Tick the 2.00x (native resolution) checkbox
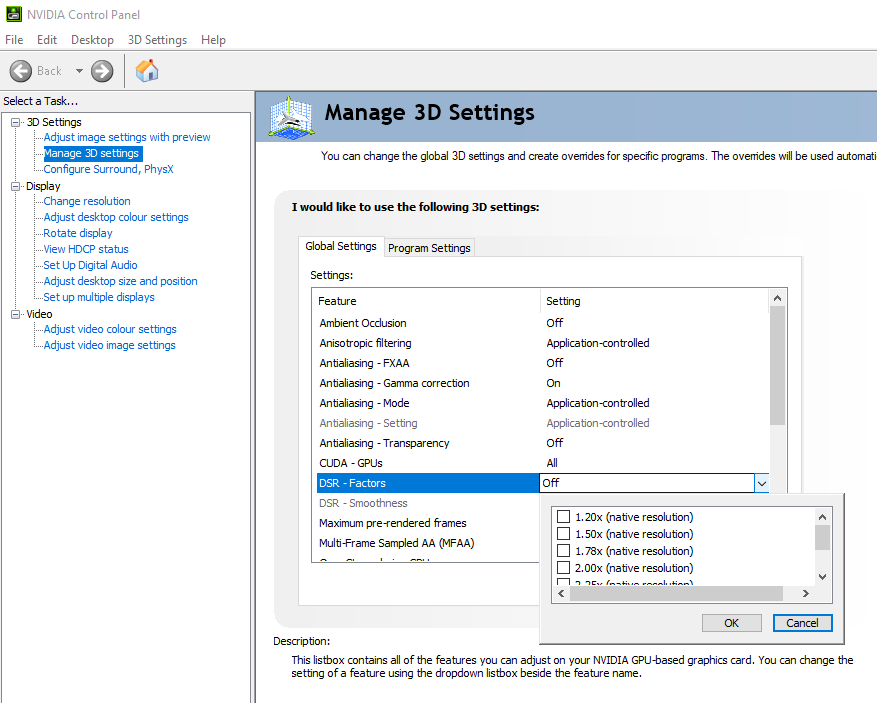 coord(563,568)
